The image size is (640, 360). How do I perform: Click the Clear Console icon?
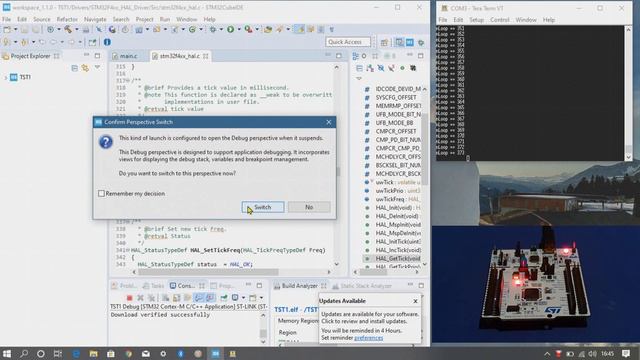165,298
